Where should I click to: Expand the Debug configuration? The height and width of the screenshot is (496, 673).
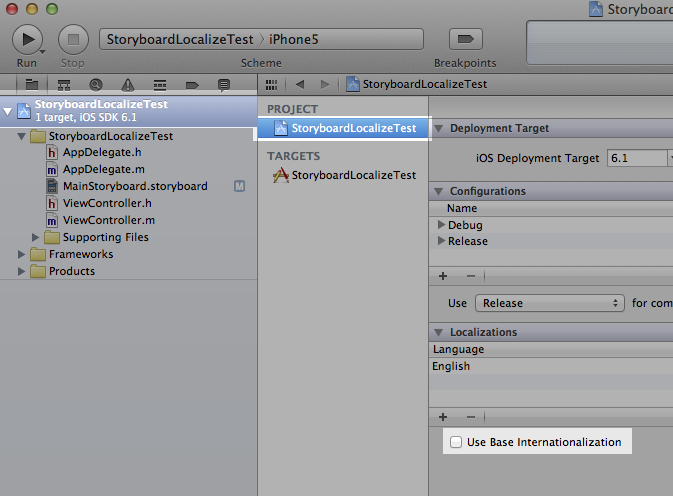tap(441, 224)
